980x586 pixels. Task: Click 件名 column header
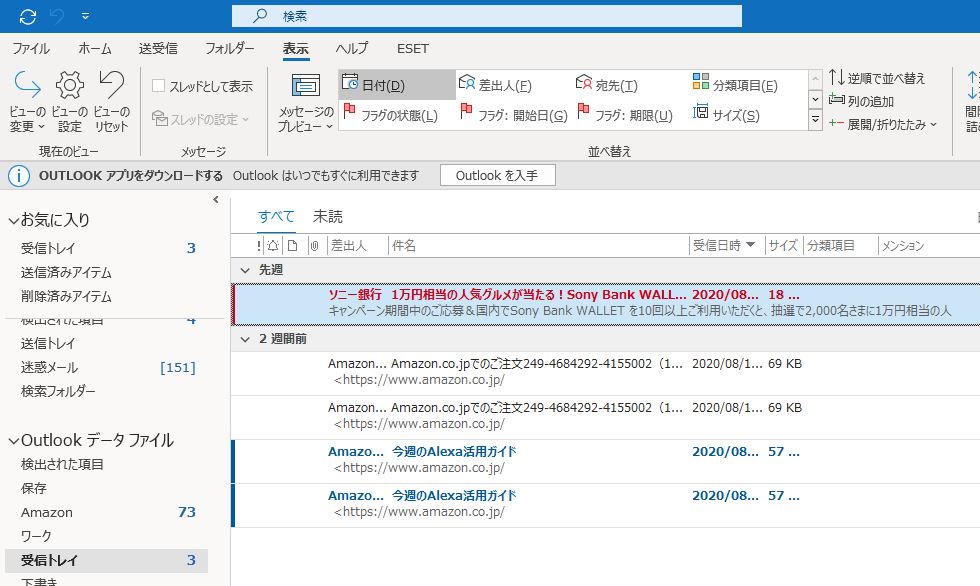404,246
